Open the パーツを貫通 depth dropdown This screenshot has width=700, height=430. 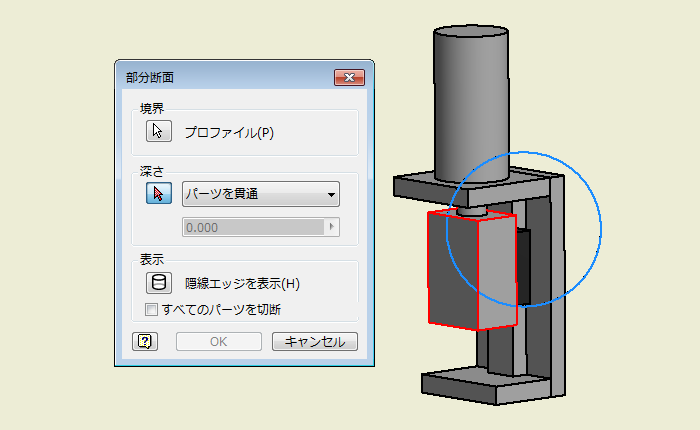(261, 194)
